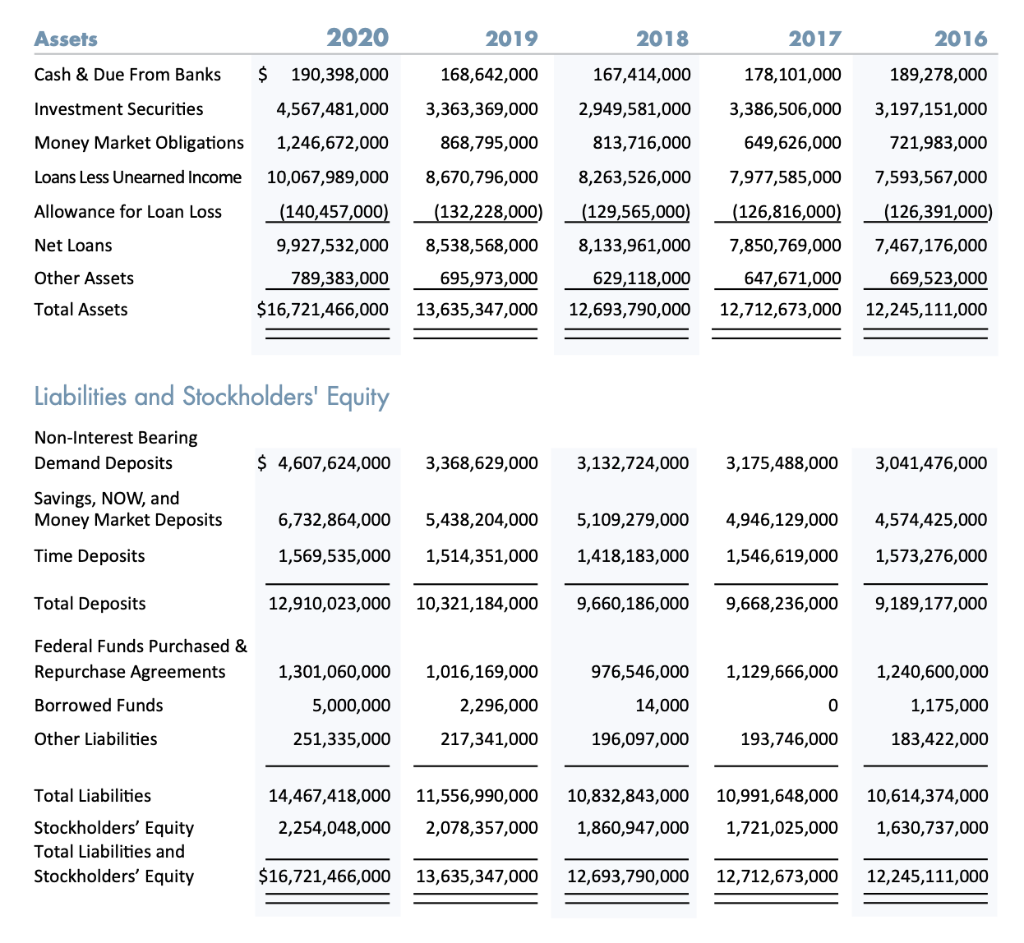Click the 2017 Borrowed Funds value of 0
Screen dimensions: 1024x943
(834, 705)
